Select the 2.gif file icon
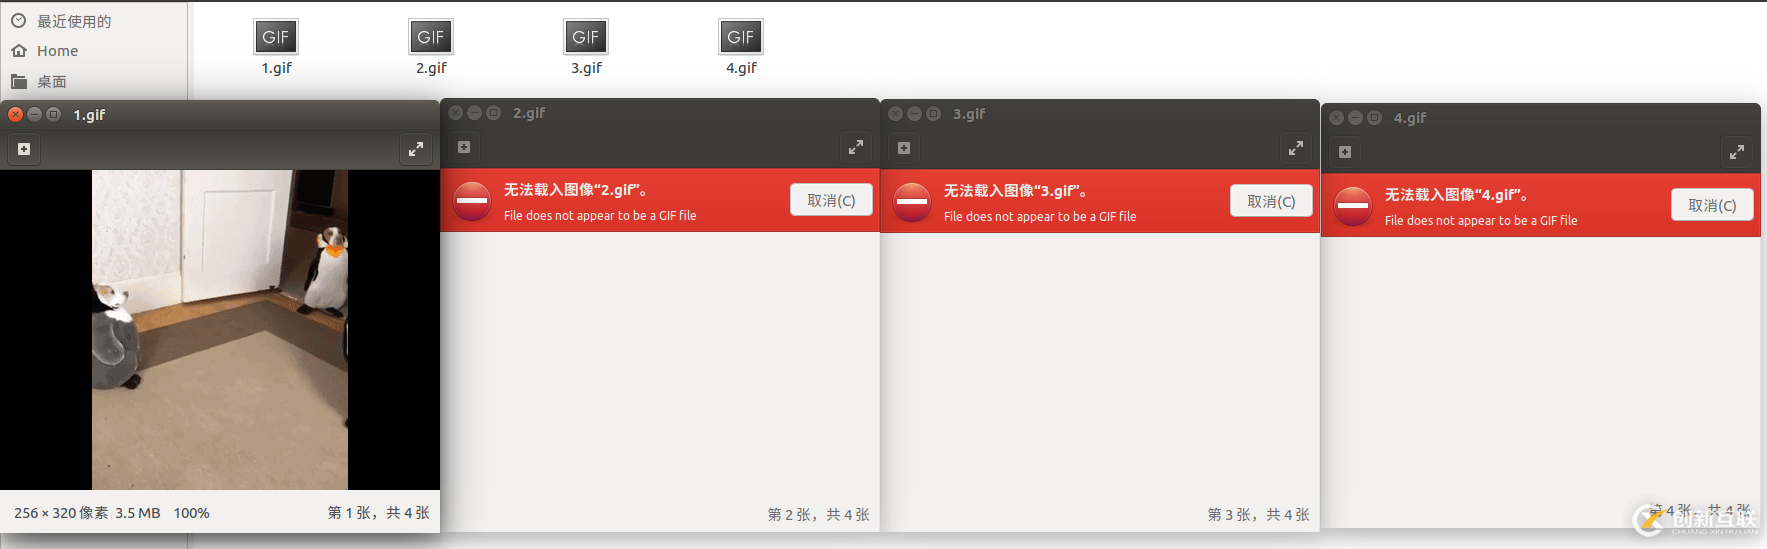 431,37
